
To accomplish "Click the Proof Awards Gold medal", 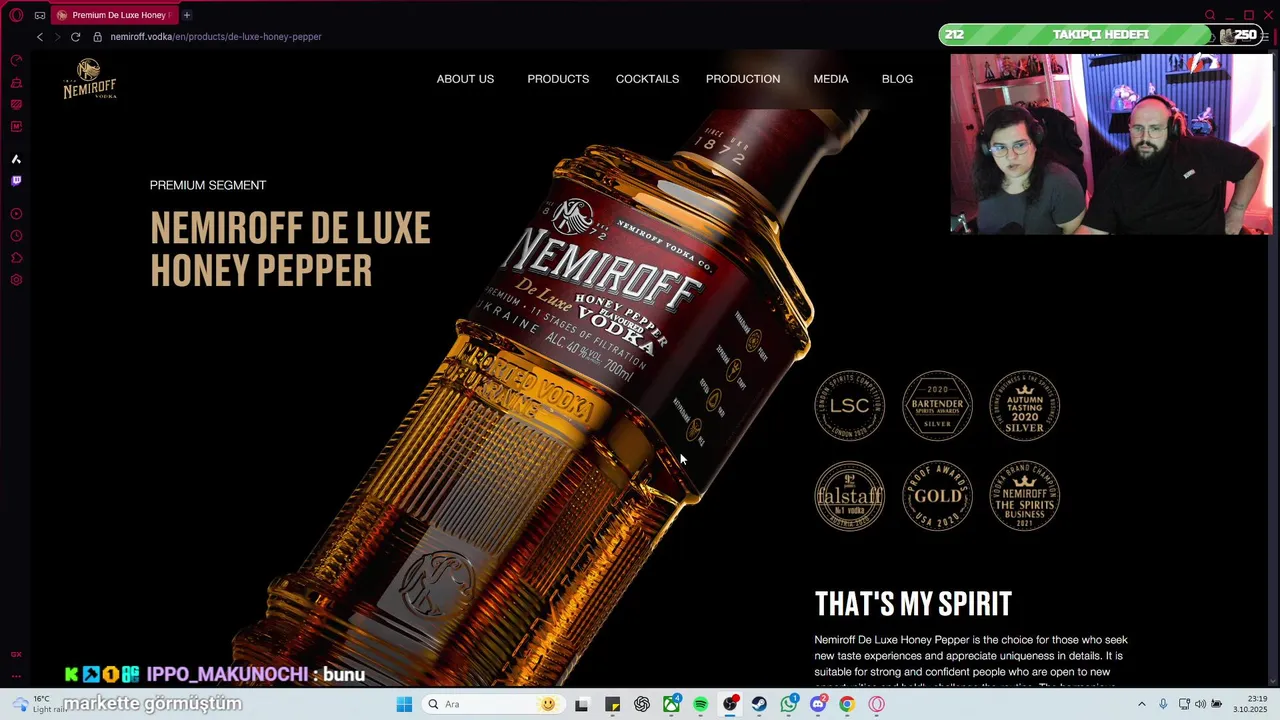I will coord(937,495).
